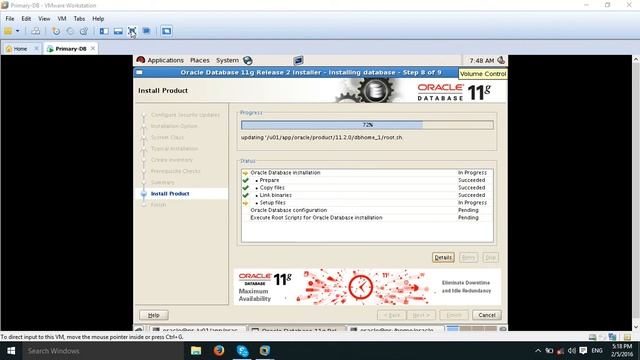The image size is (640, 360).
Task: Click the installer Help button
Action: click(154, 315)
